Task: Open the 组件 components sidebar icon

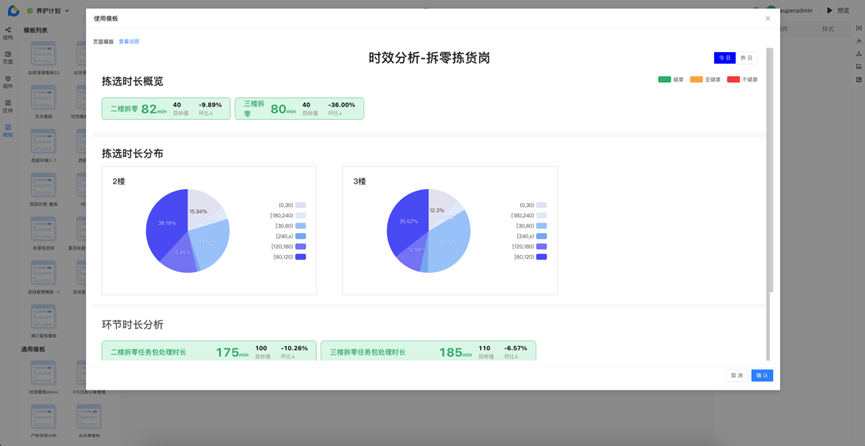Action: (x=8, y=81)
